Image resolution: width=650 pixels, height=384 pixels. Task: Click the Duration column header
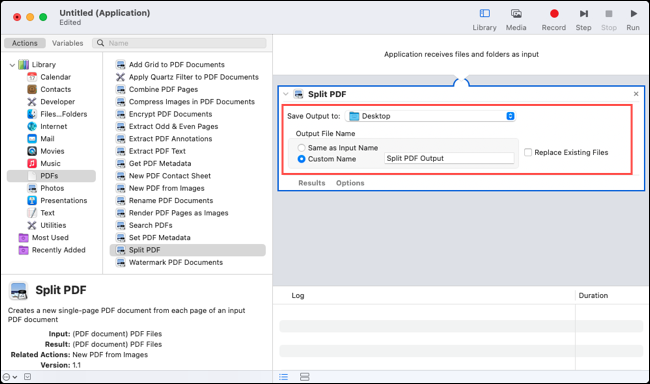[x=593, y=296]
